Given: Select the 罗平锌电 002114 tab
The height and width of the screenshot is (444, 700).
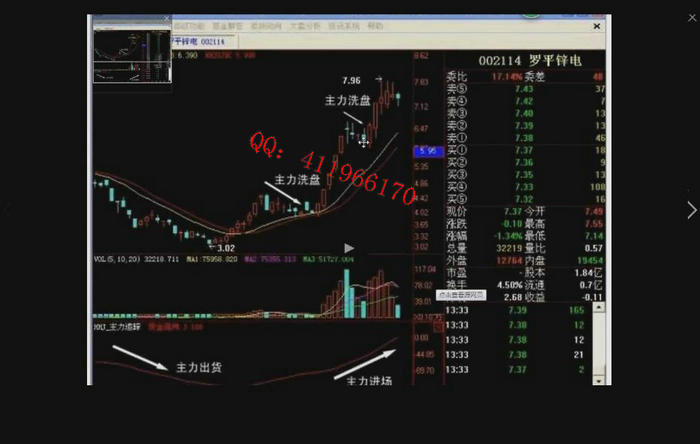Looking at the screenshot, I should click(199, 41).
